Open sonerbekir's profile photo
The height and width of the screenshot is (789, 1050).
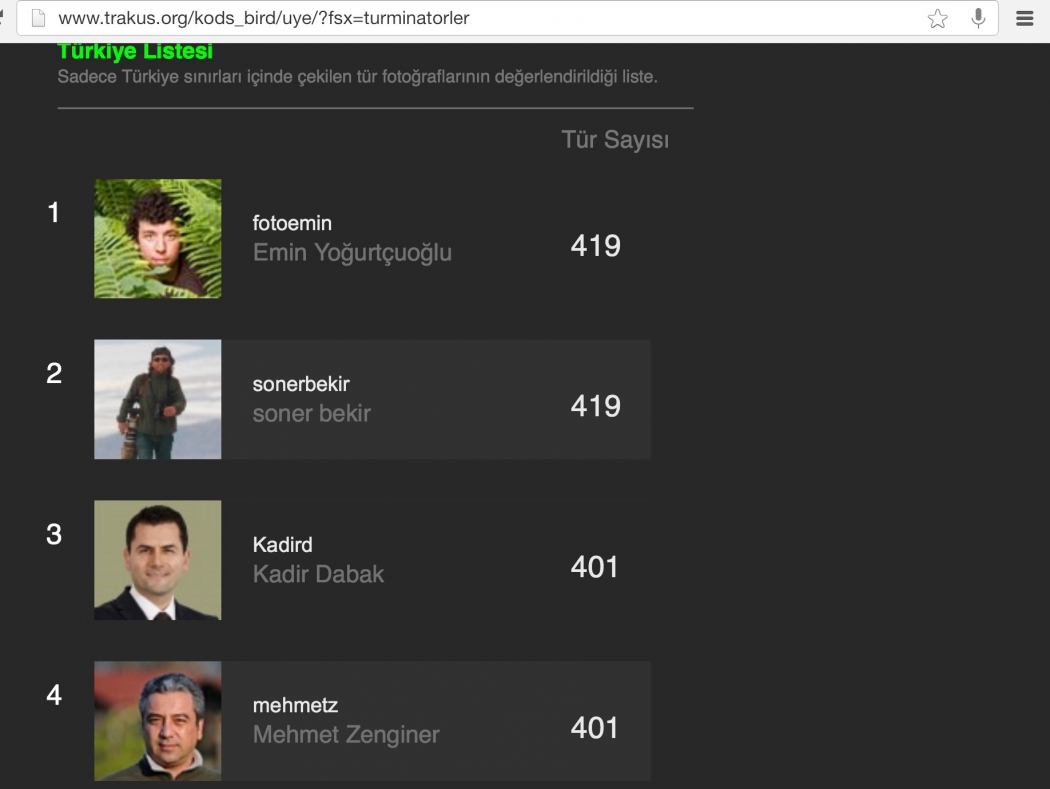pyautogui.click(x=157, y=399)
